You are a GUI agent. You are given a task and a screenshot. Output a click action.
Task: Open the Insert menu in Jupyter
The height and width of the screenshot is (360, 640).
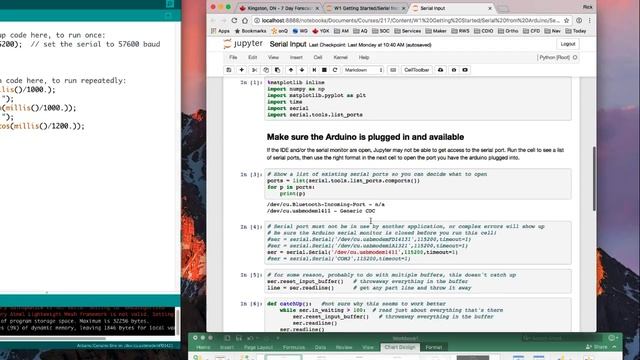[x=296, y=58]
